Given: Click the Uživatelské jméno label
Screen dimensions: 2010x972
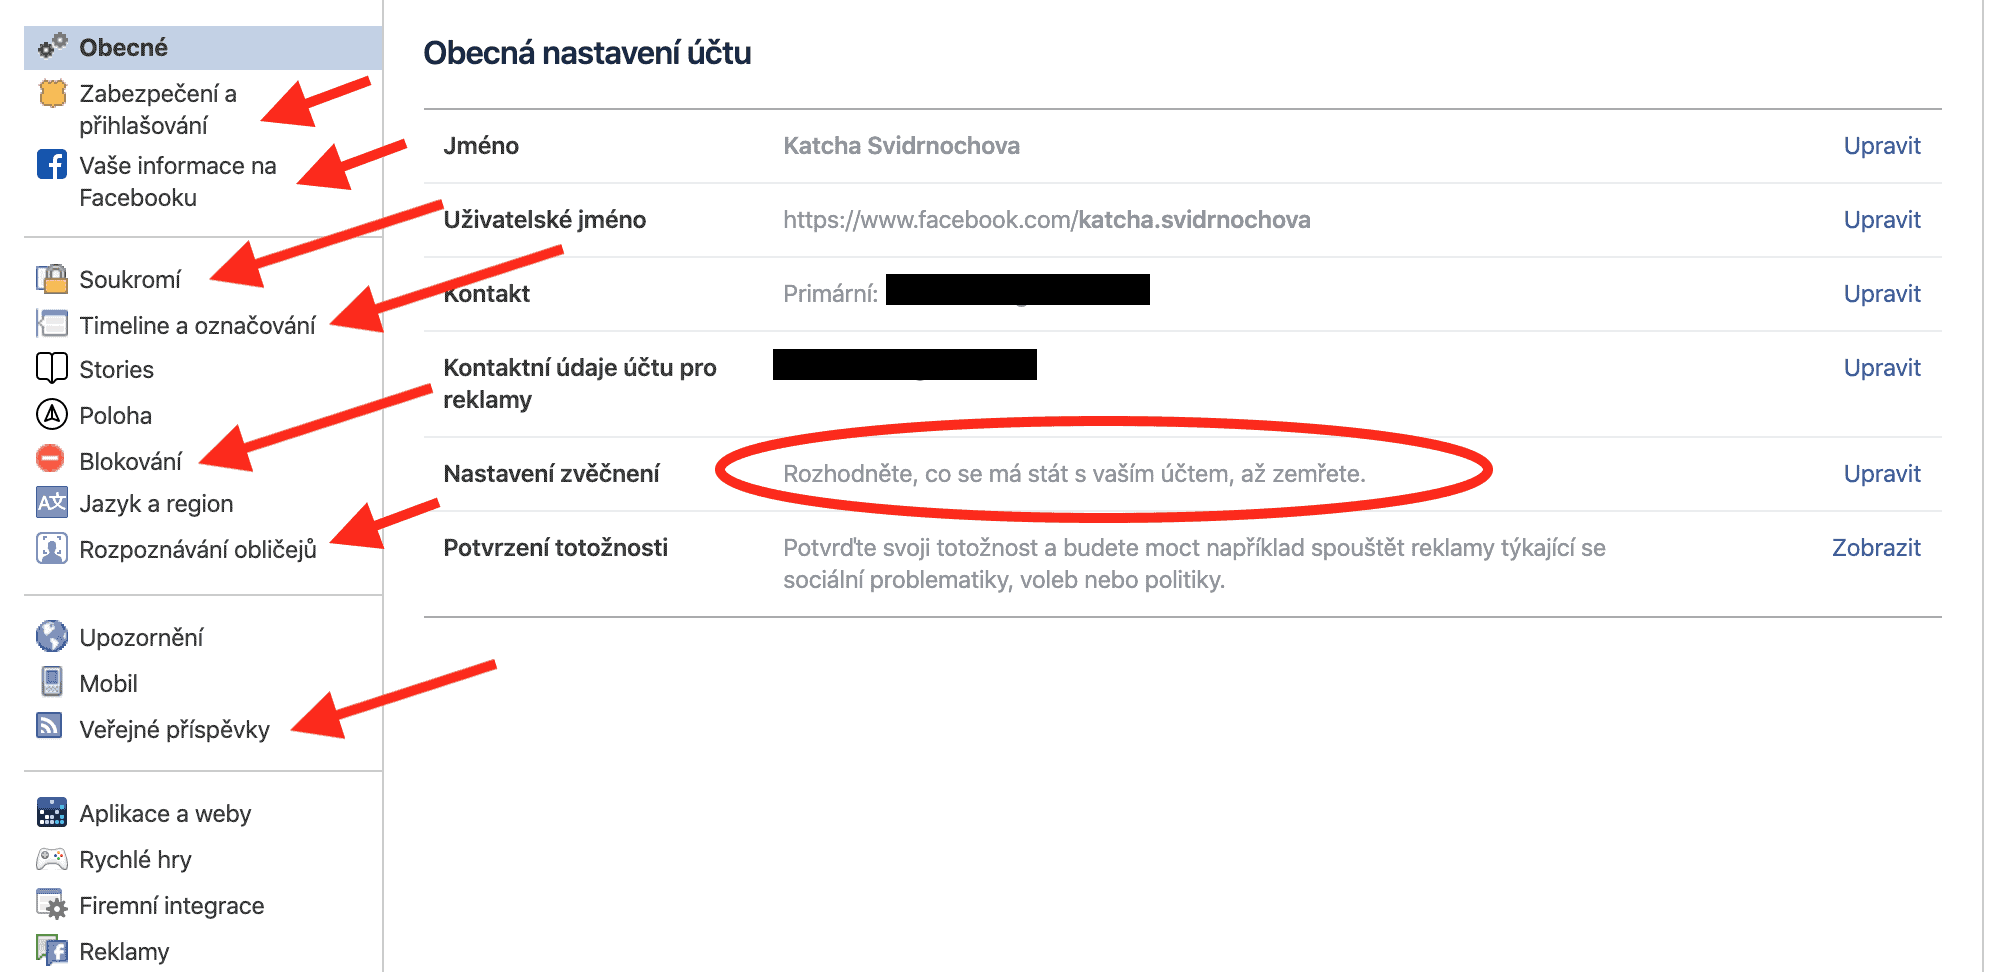Looking at the screenshot, I should (544, 219).
